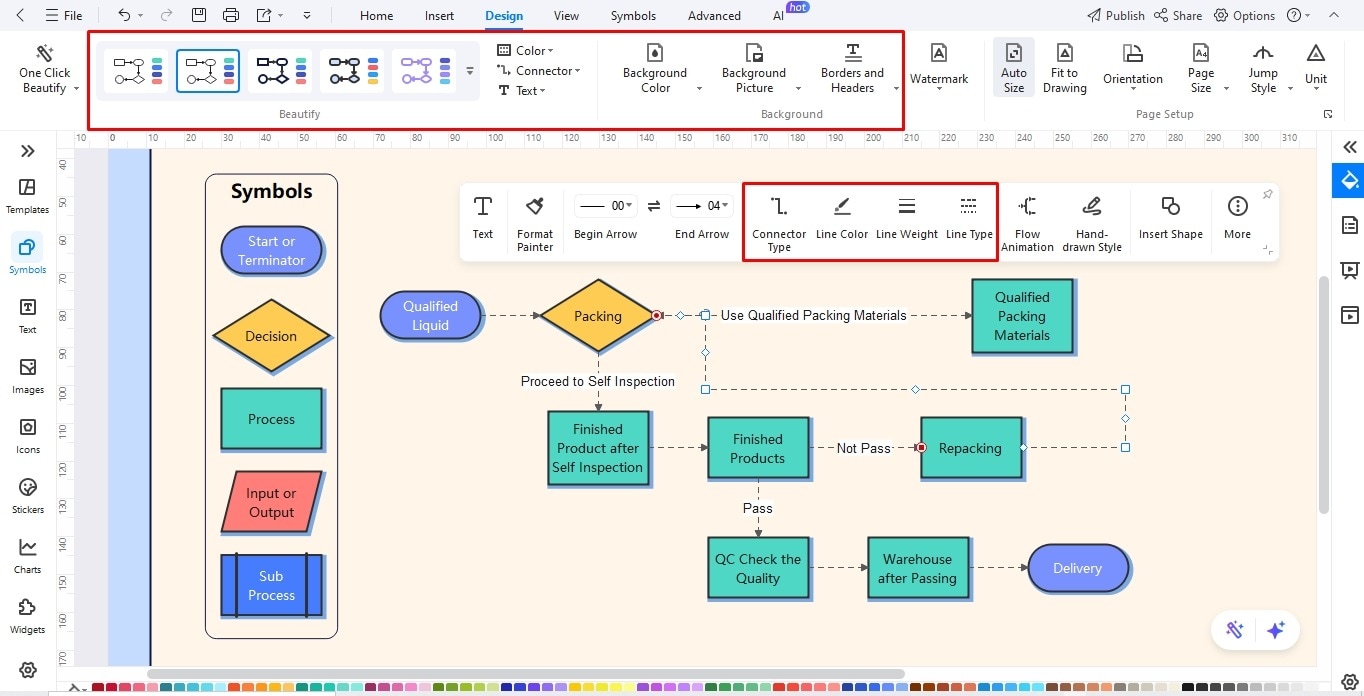This screenshot has width=1364, height=696.
Task: Switch to the Symbols ribbon tab
Action: pyautogui.click(x=633, y=15)
